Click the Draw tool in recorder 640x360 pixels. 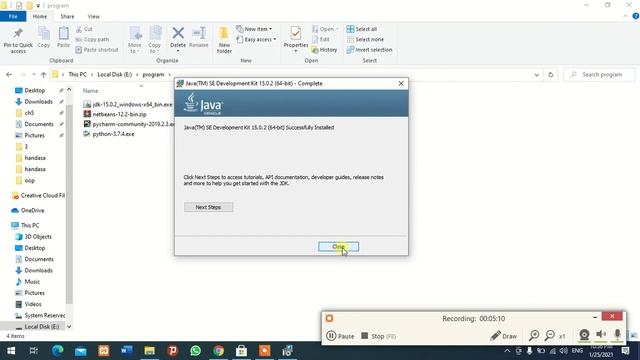click(x=504, y=336)
